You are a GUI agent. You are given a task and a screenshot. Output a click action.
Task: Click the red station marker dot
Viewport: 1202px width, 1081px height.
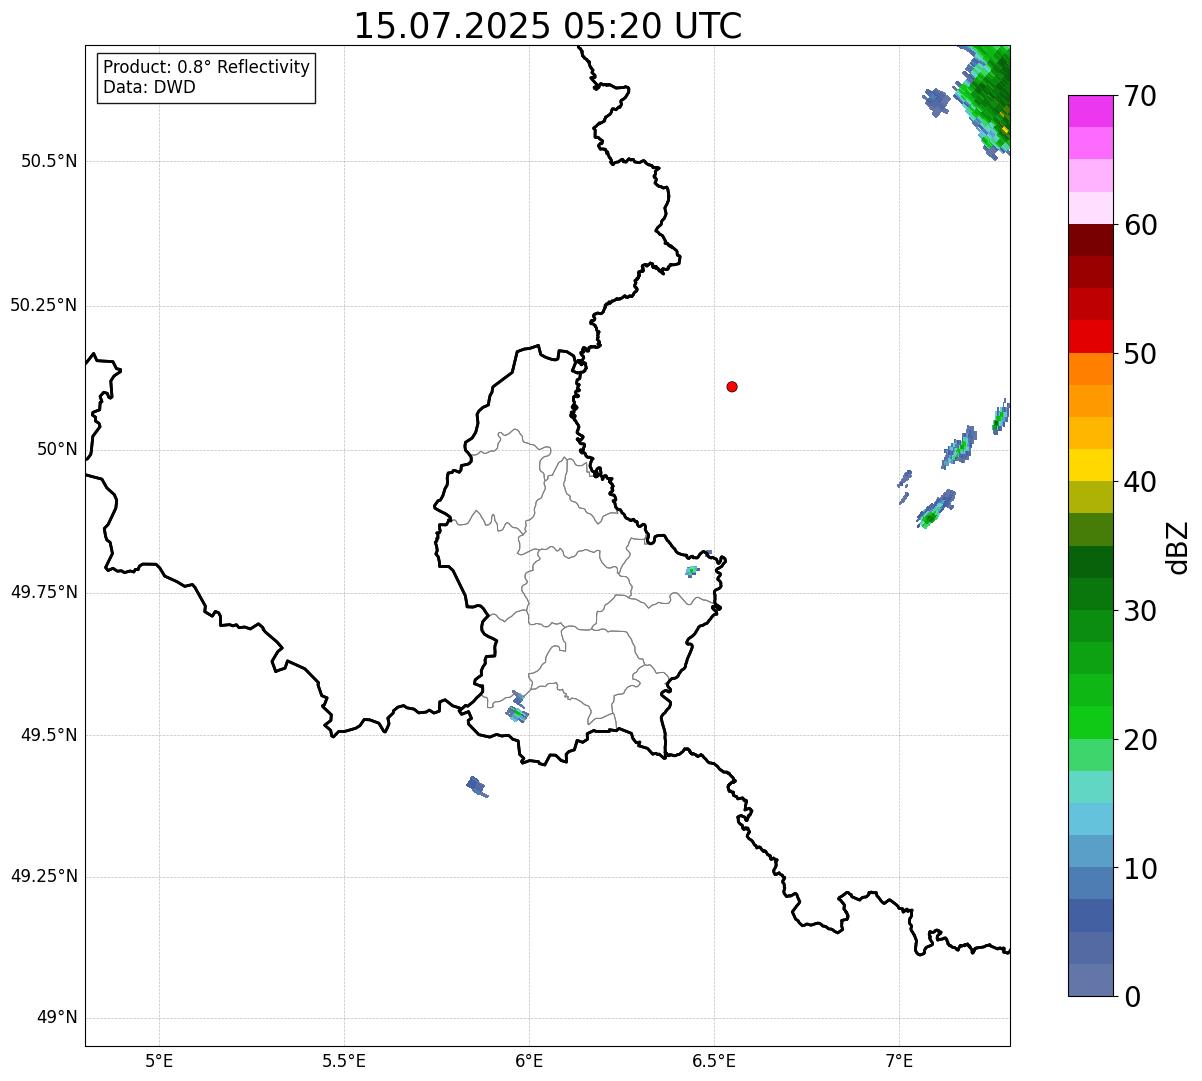click(732, 386)
